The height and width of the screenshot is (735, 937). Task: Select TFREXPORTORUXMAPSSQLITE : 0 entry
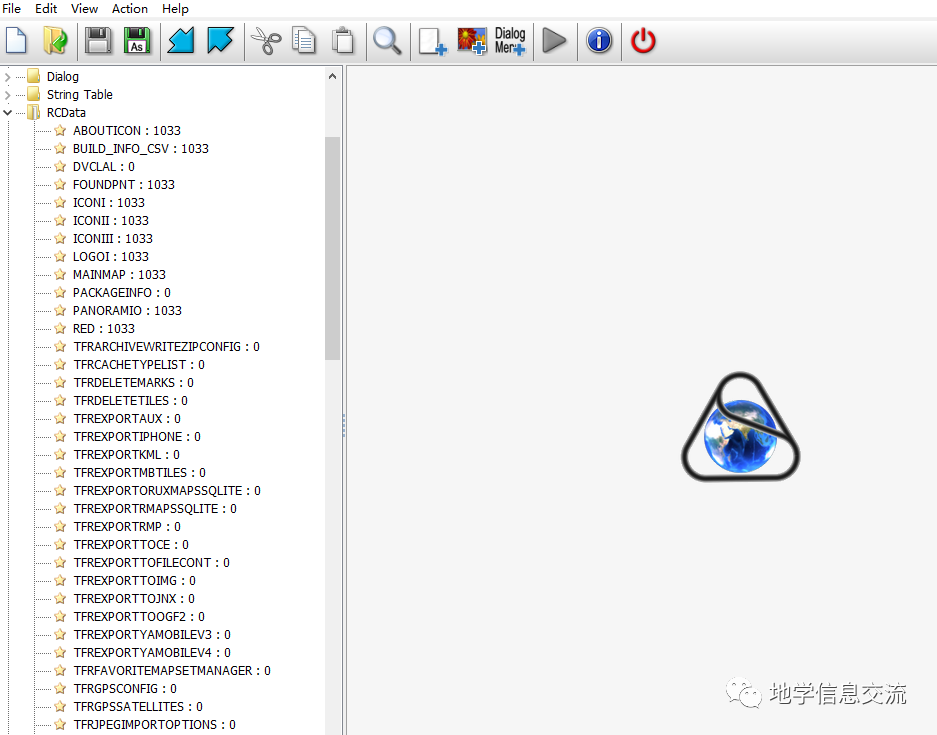click(x=167, y=491)
